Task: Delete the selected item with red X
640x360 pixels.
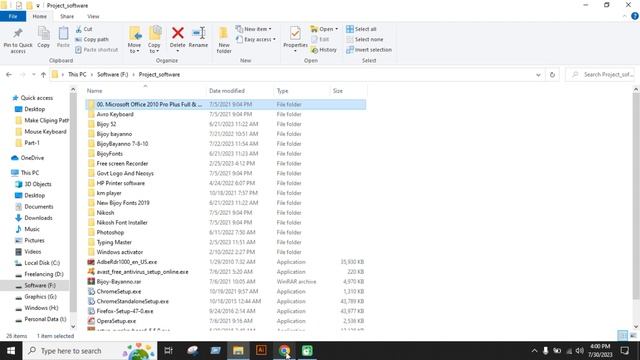Action: [178, 38]
